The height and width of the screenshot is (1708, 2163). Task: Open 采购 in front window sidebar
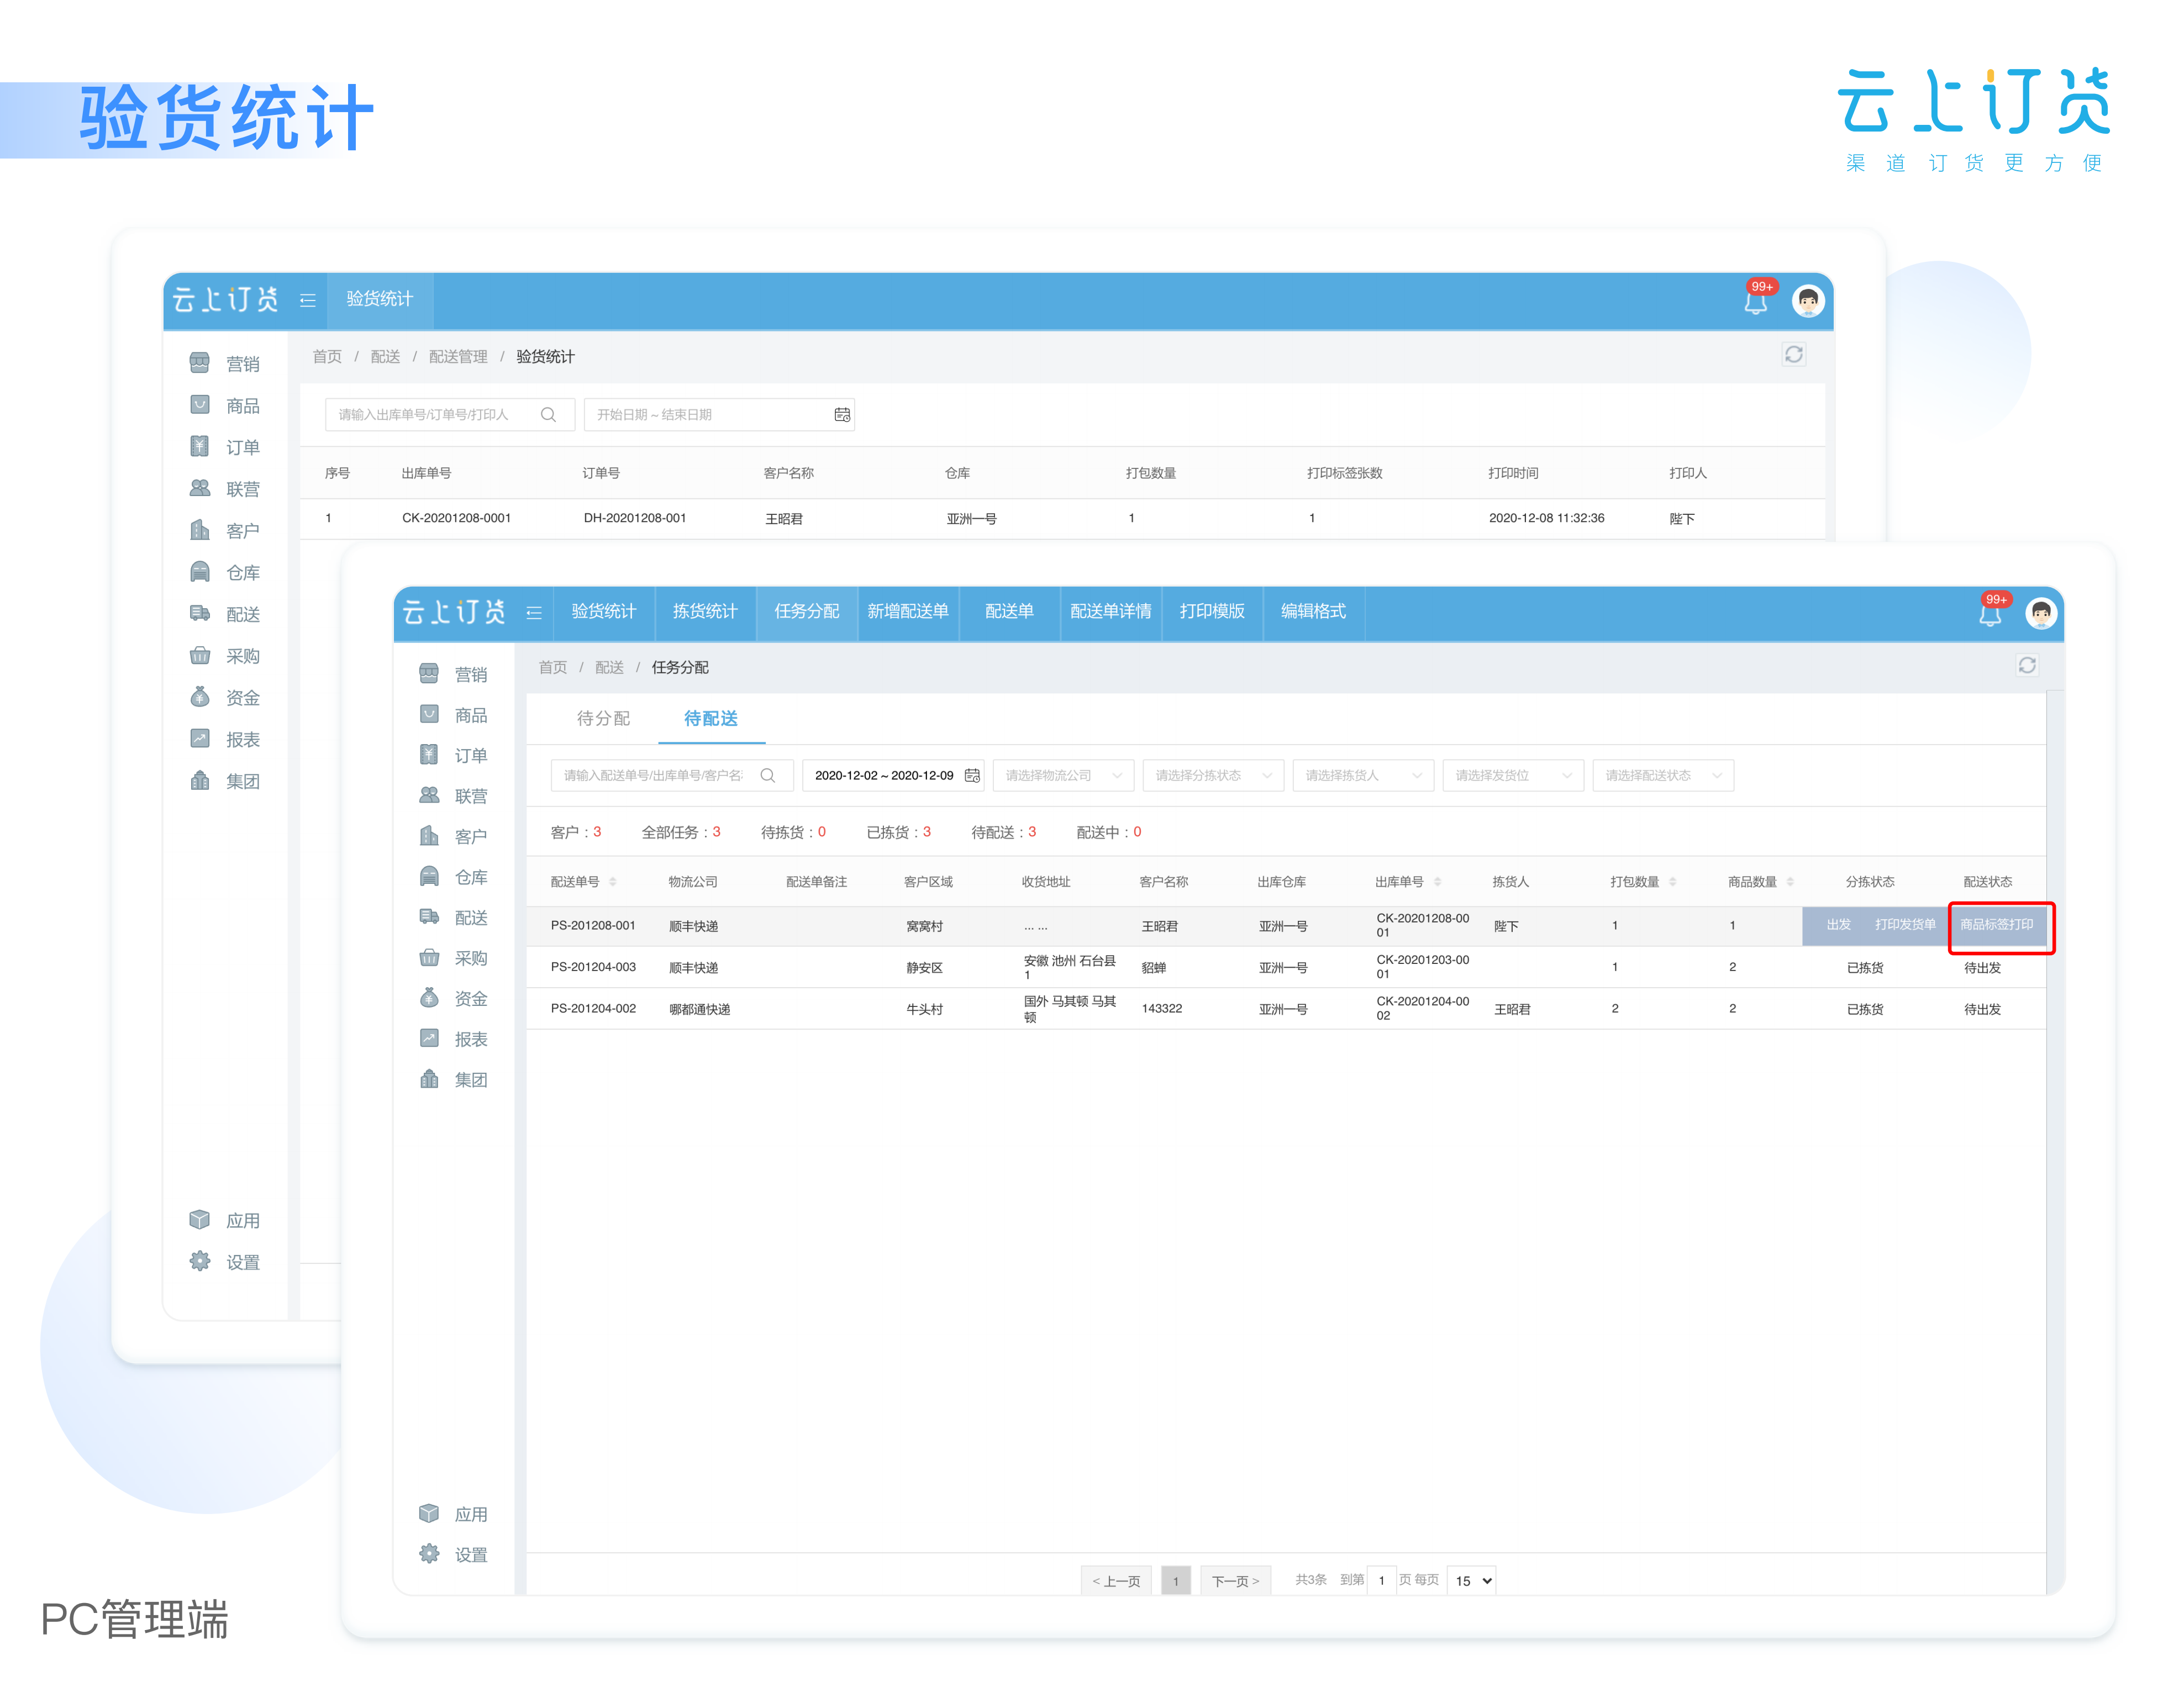pos(455,958)
